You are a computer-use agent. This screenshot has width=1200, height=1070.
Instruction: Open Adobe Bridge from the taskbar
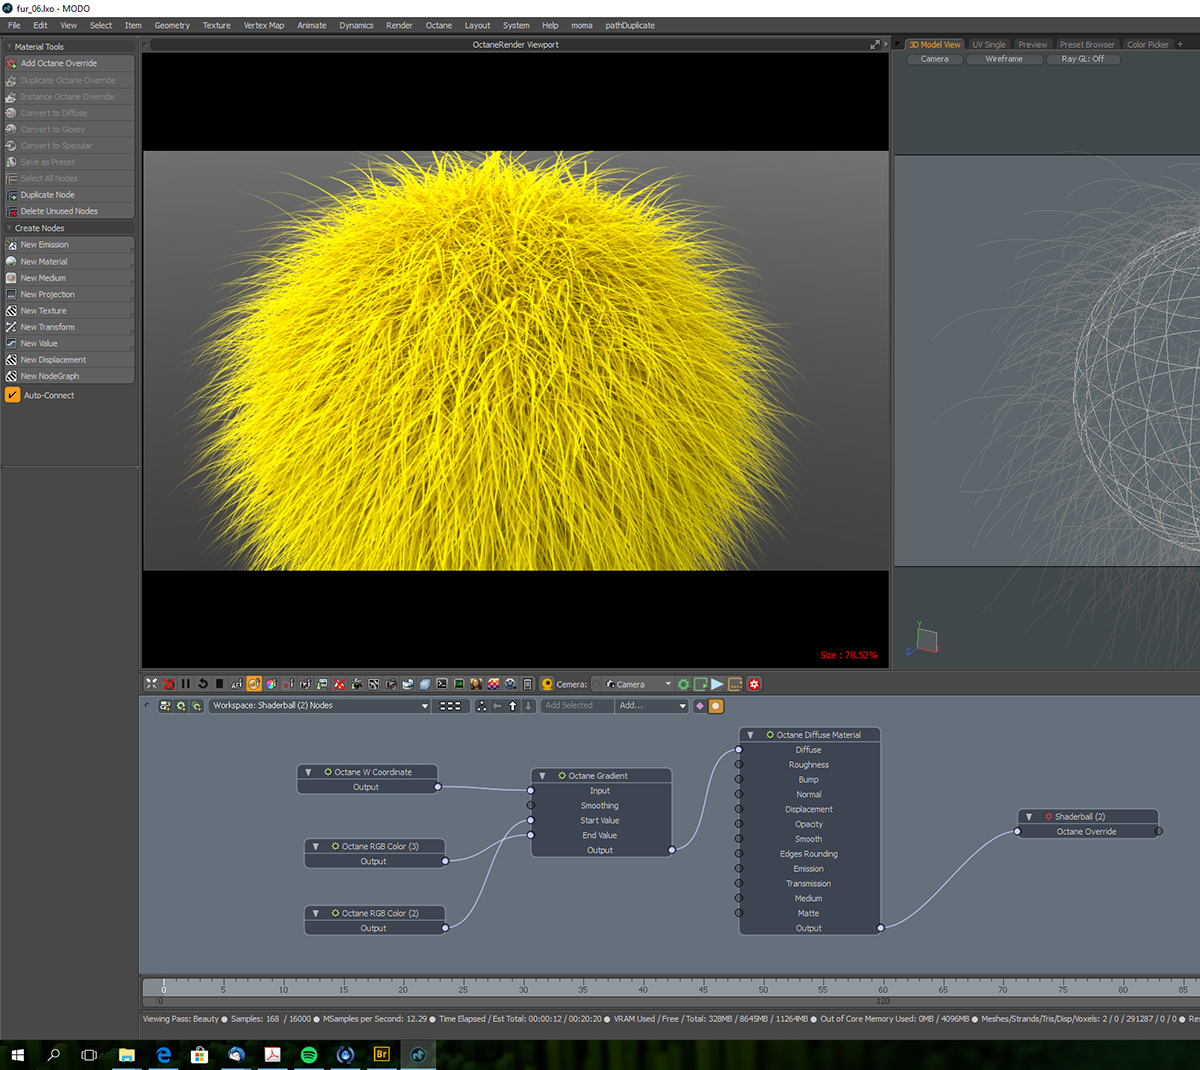(x=381, y=1054)
